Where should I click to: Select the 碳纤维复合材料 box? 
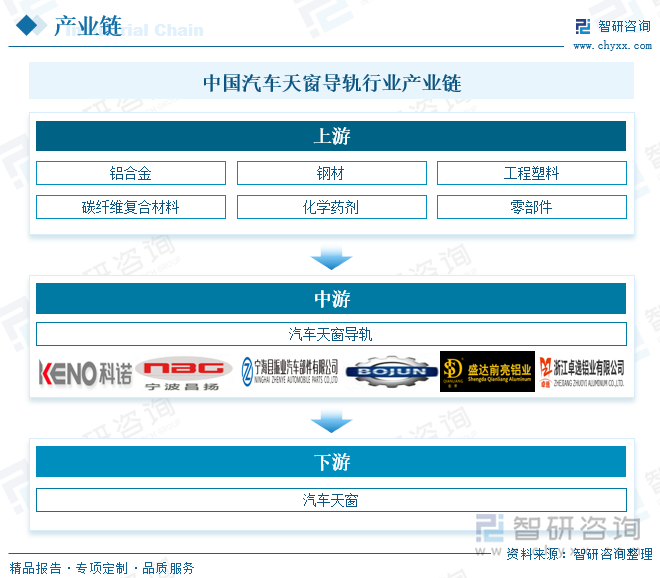point(131,207)
